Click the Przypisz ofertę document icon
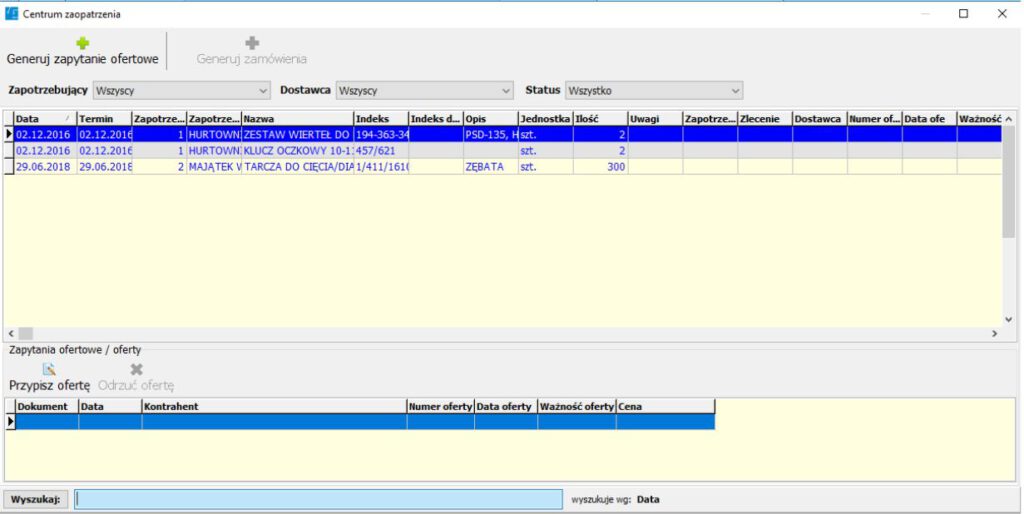Image resolution: width=1024 pixels, height=514 pixels. pos(49,369)
